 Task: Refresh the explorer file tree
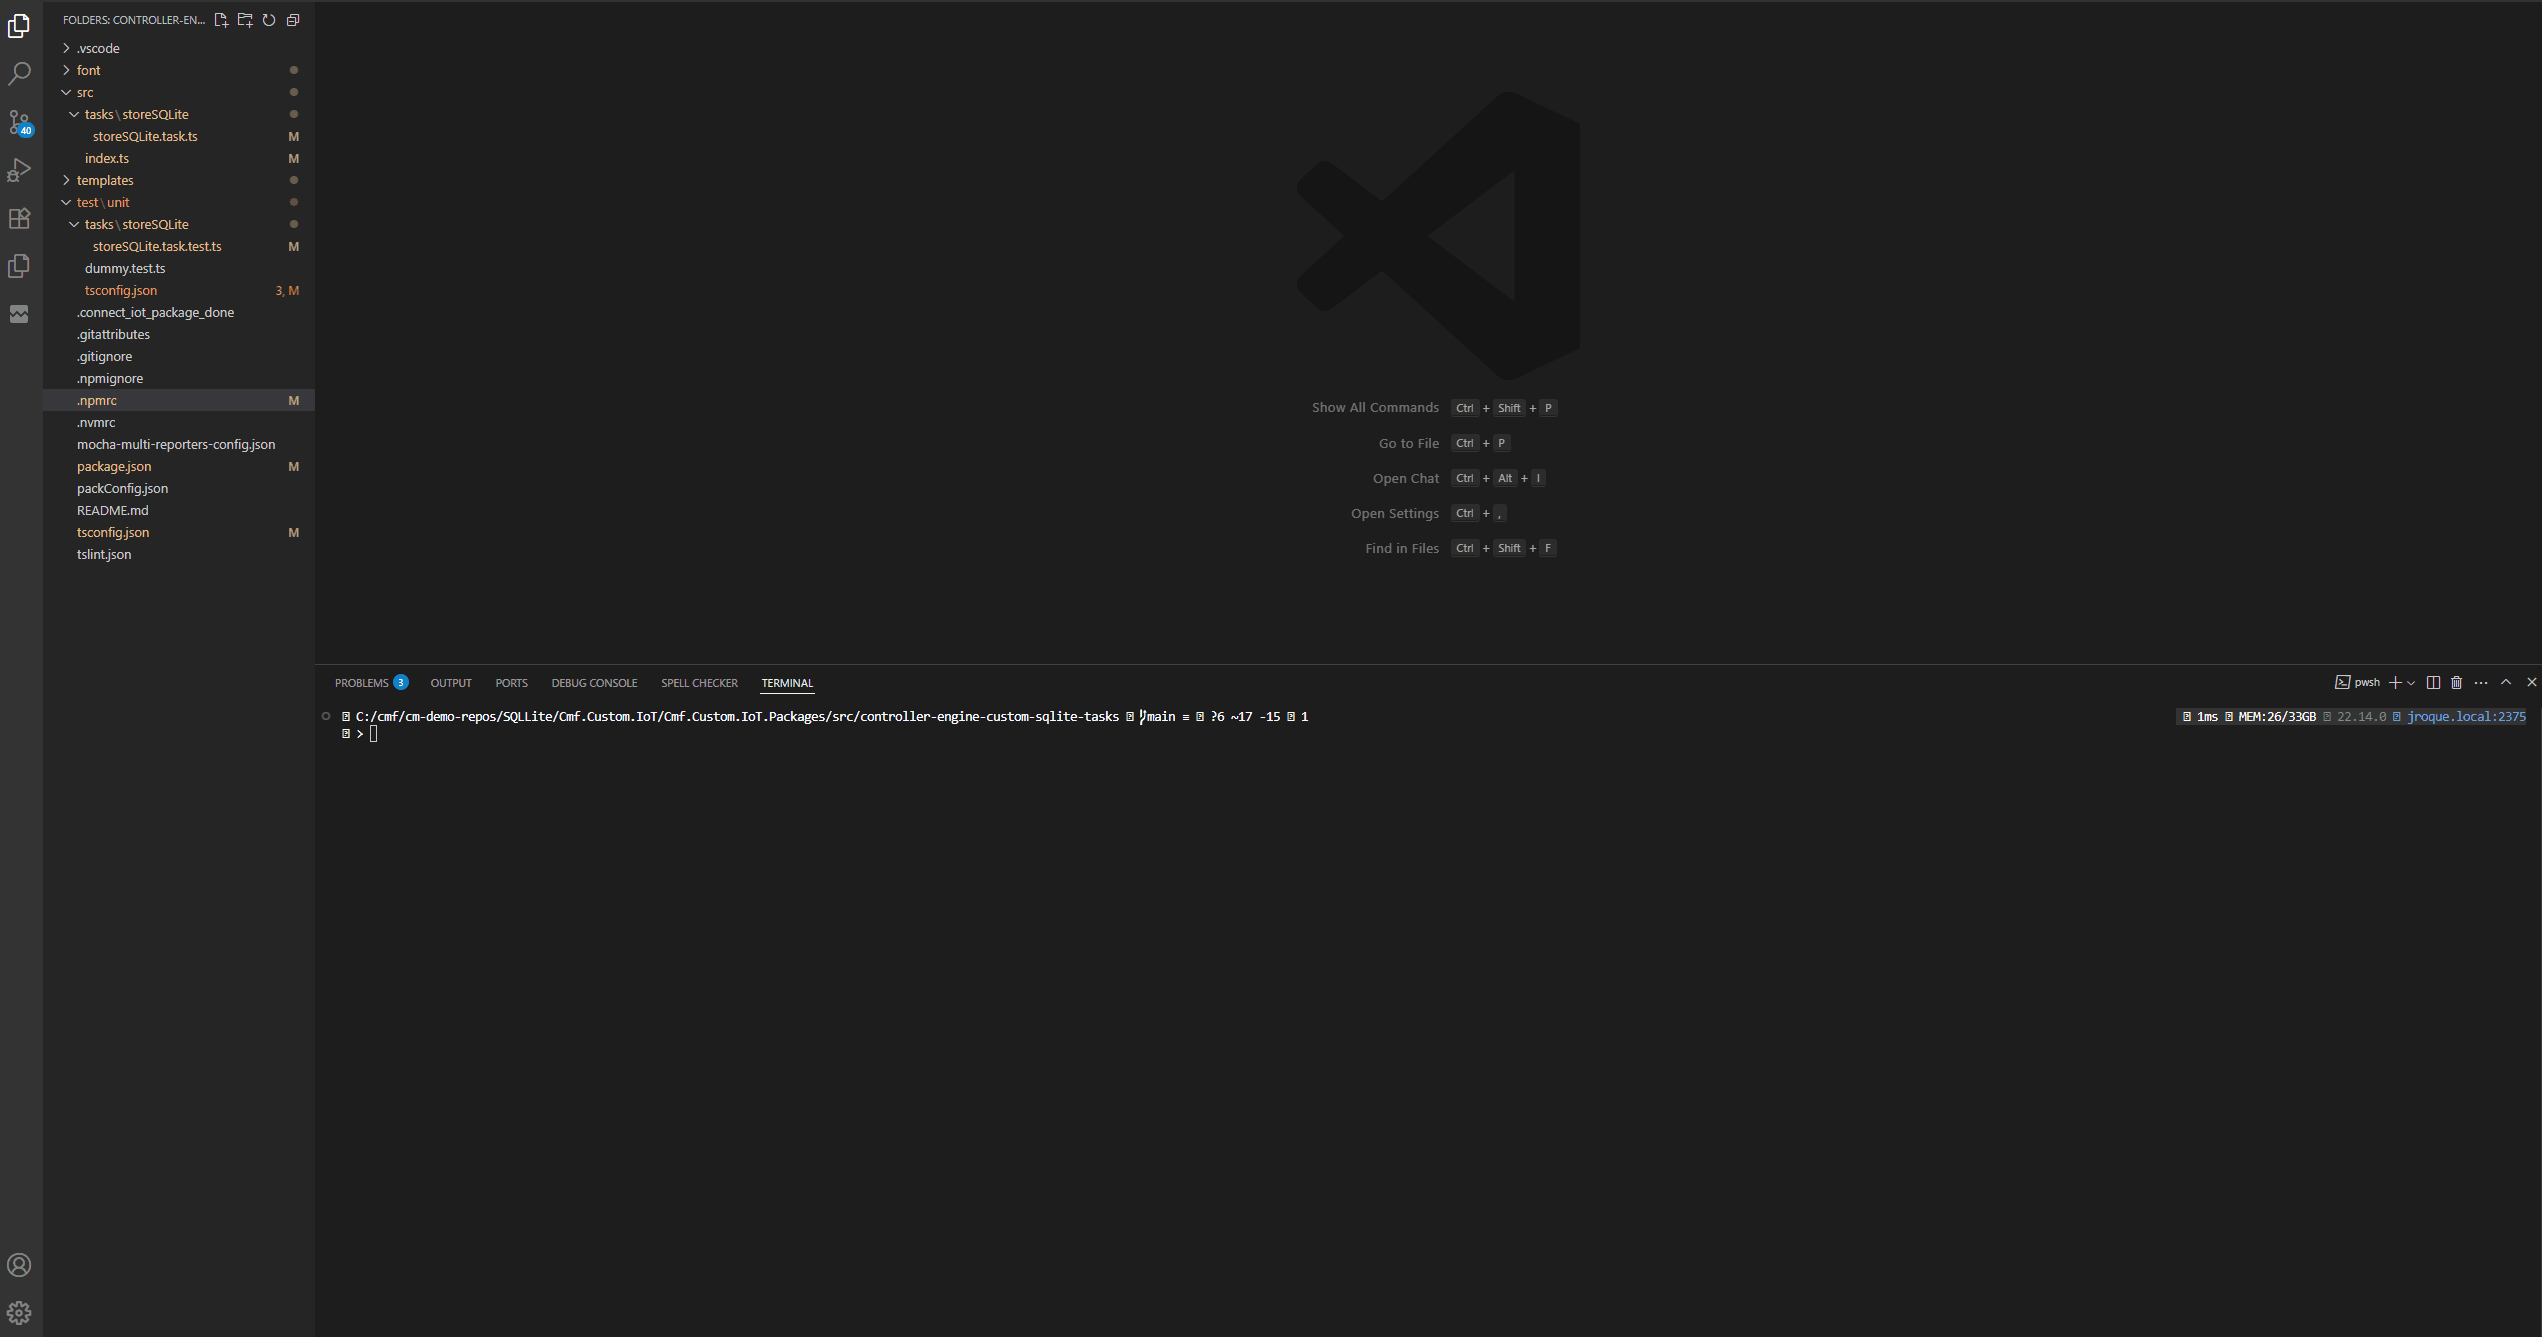(x=269, y=20)
